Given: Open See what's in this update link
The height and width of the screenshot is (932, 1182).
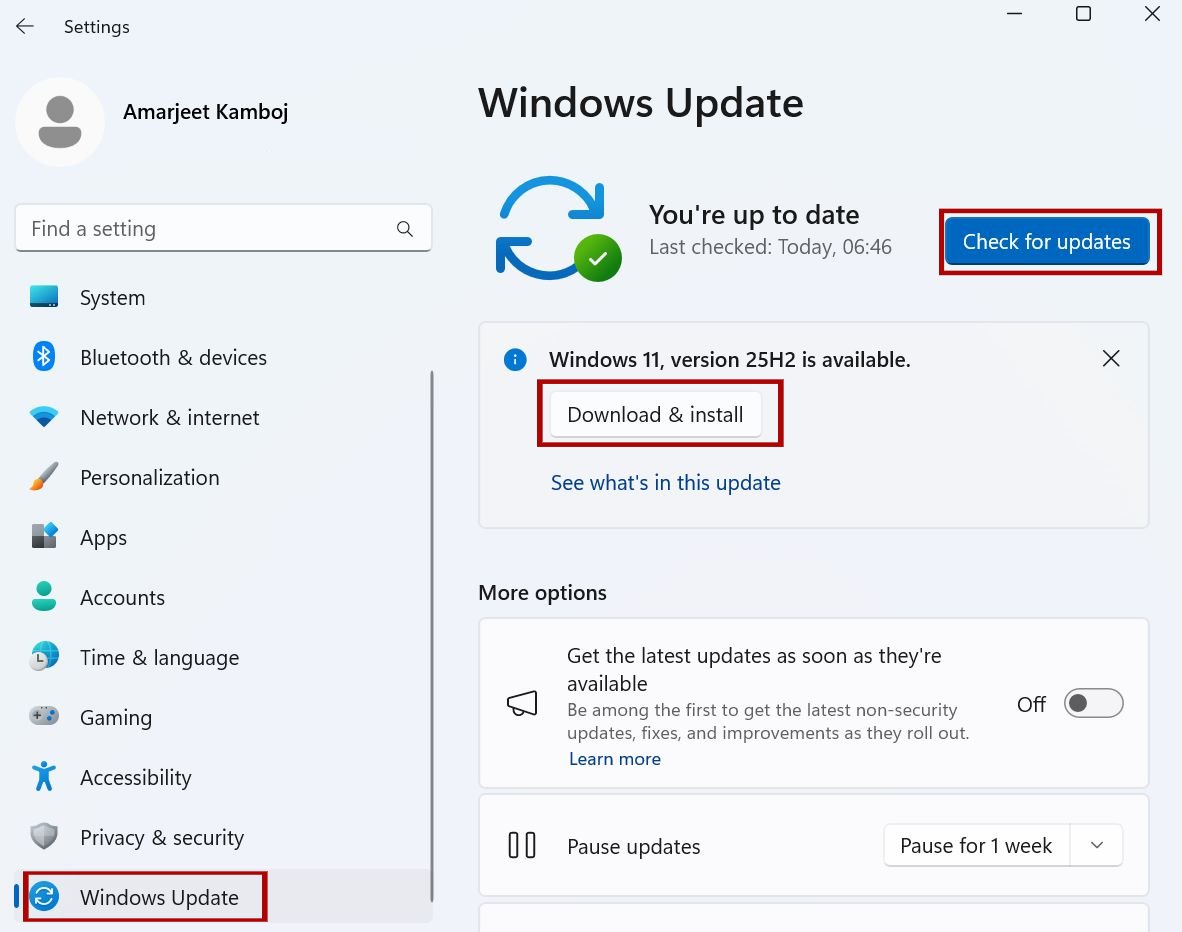Looking at the screenshot, I should 665,482.
